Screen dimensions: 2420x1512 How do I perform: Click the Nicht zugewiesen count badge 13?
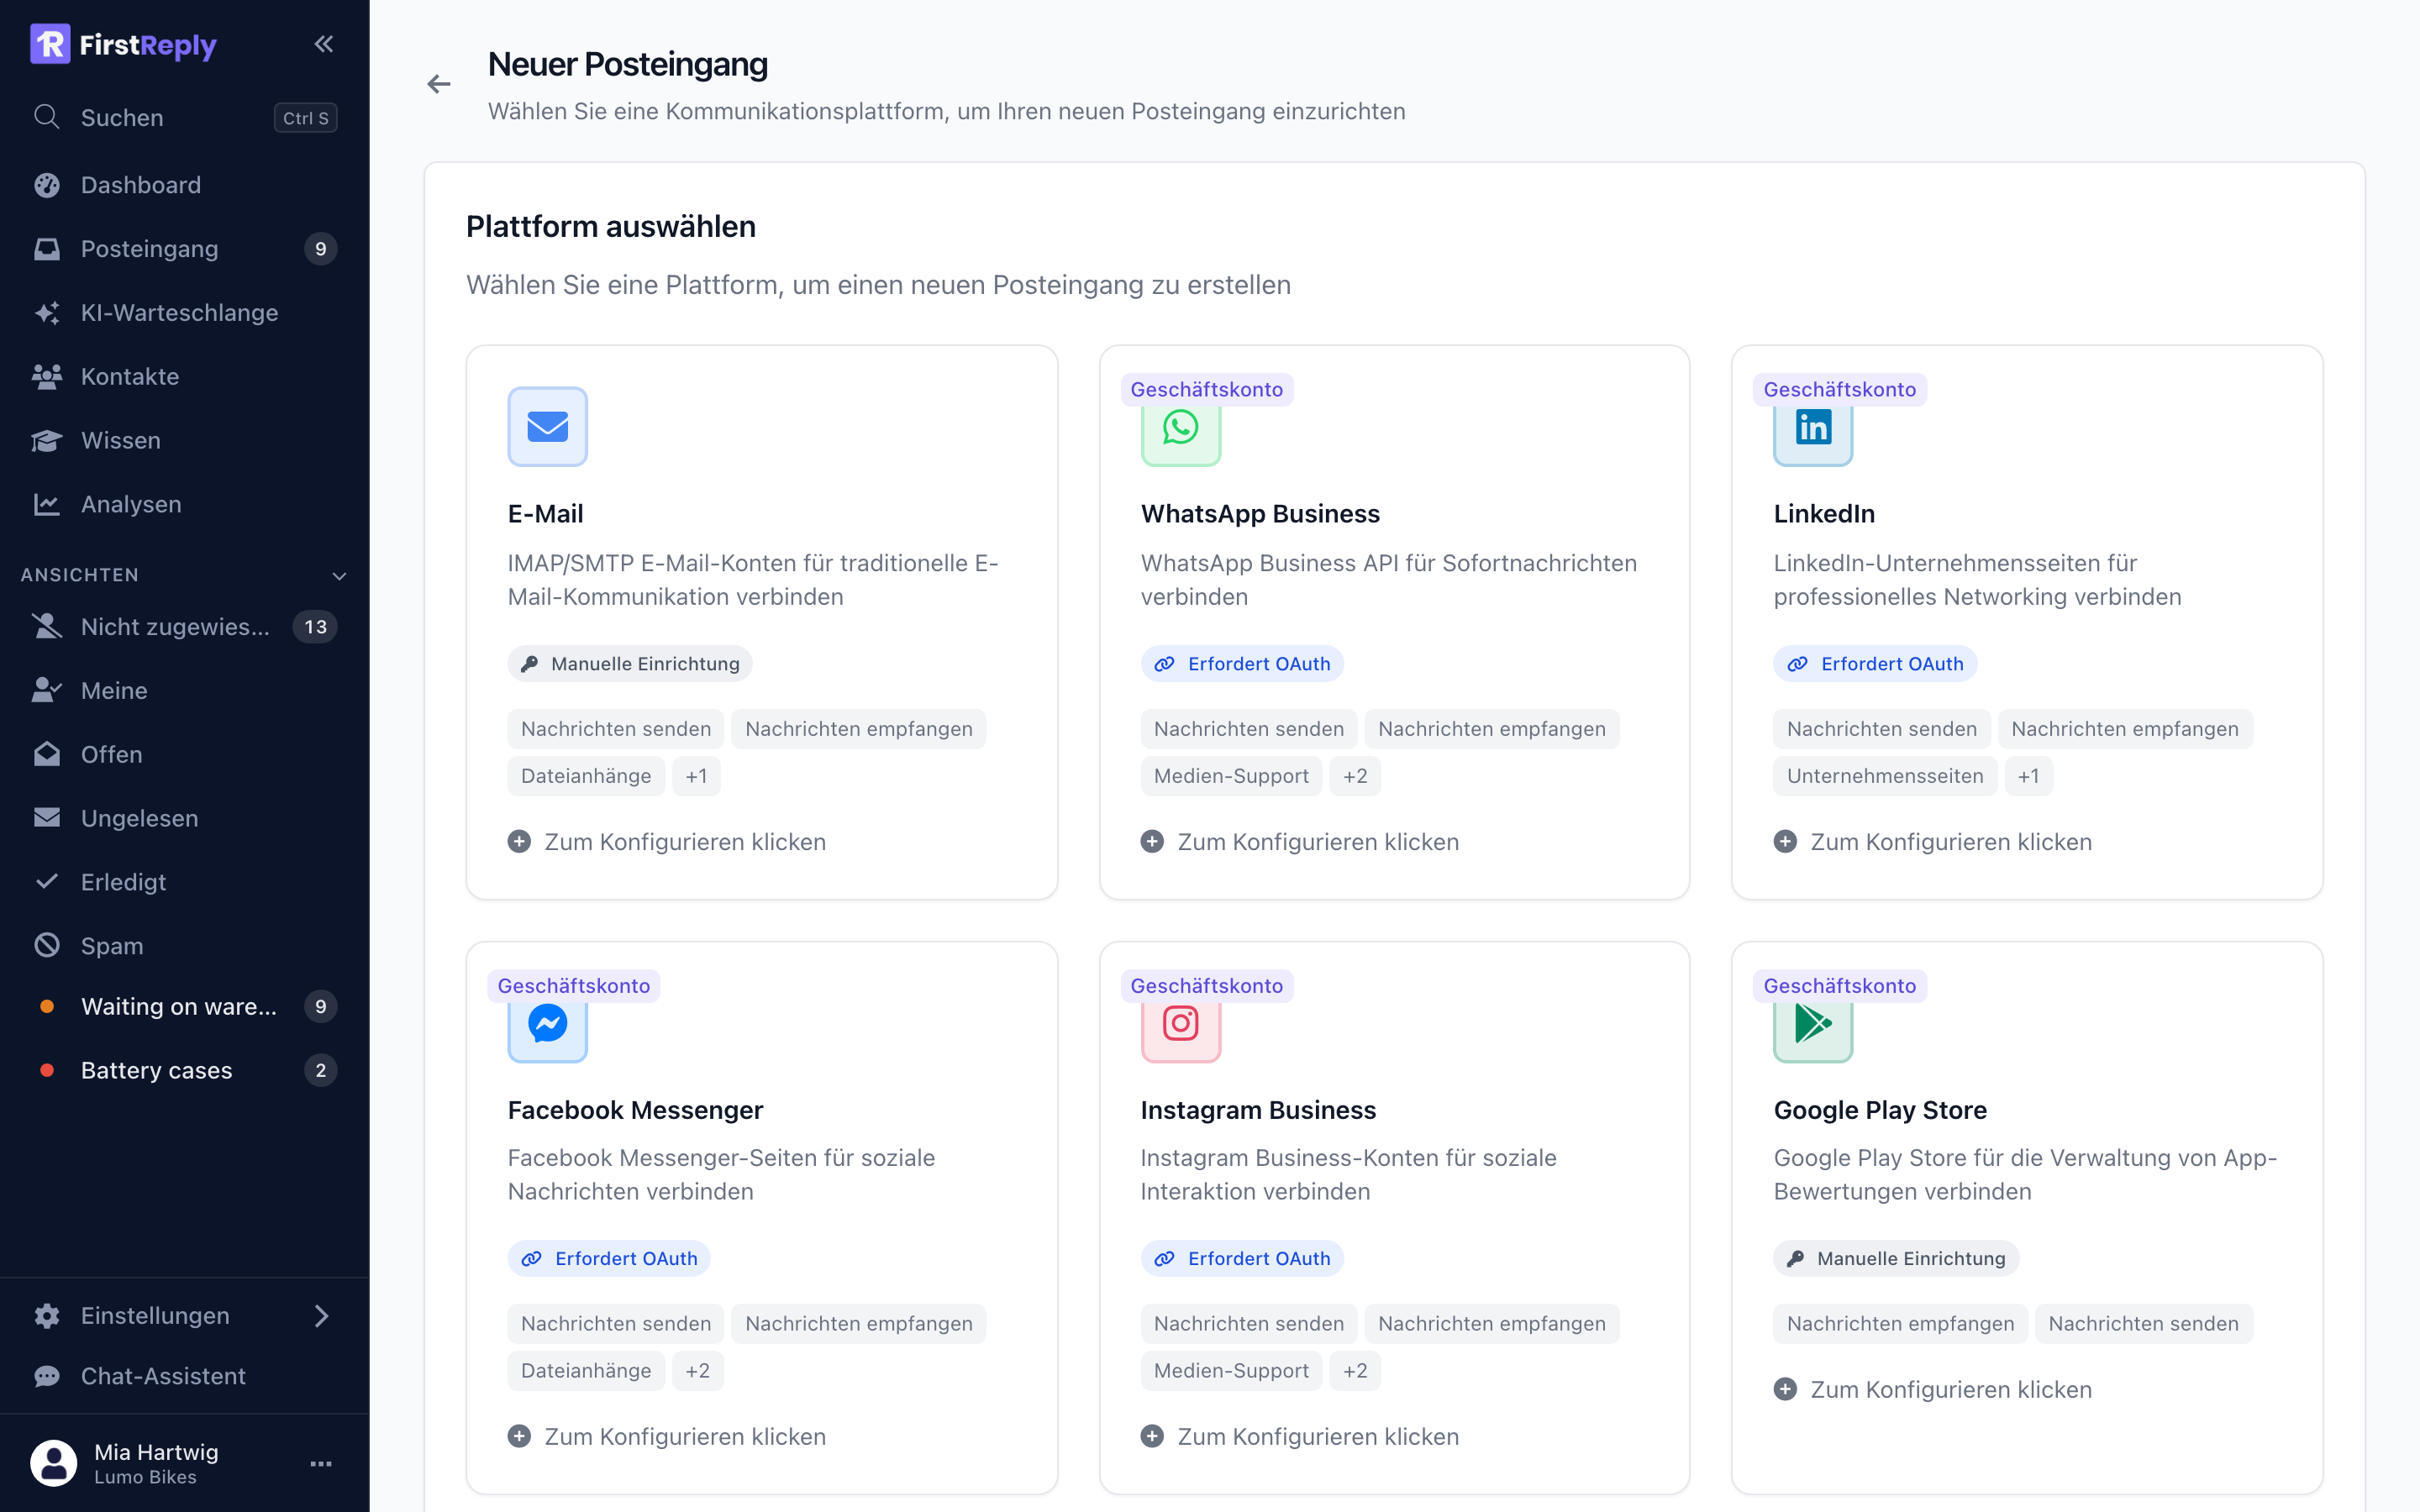point(315,627)
